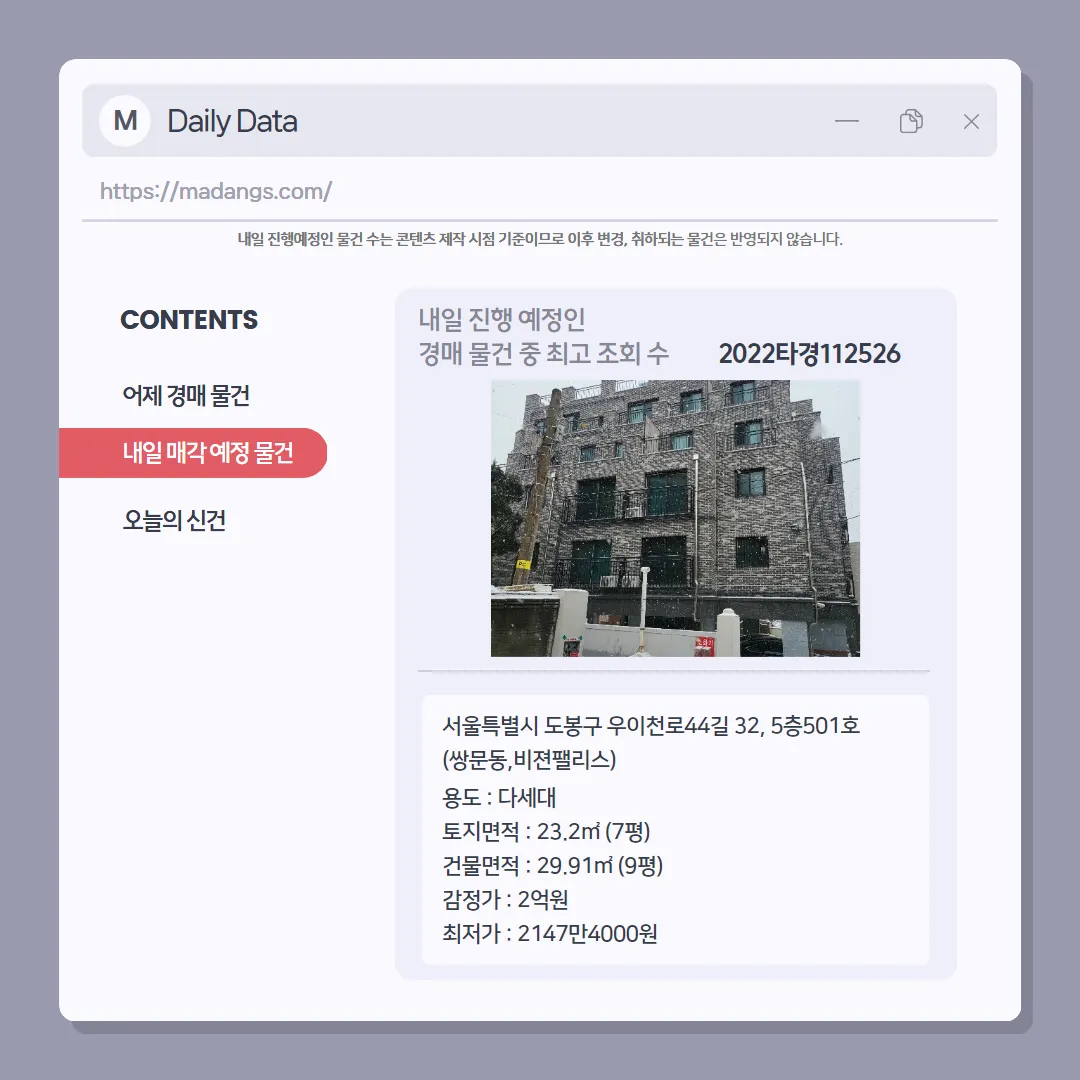This screenshot has width=1080, height=1080.
Task: Click the Daily Data title text
Action: coord(232,121)
